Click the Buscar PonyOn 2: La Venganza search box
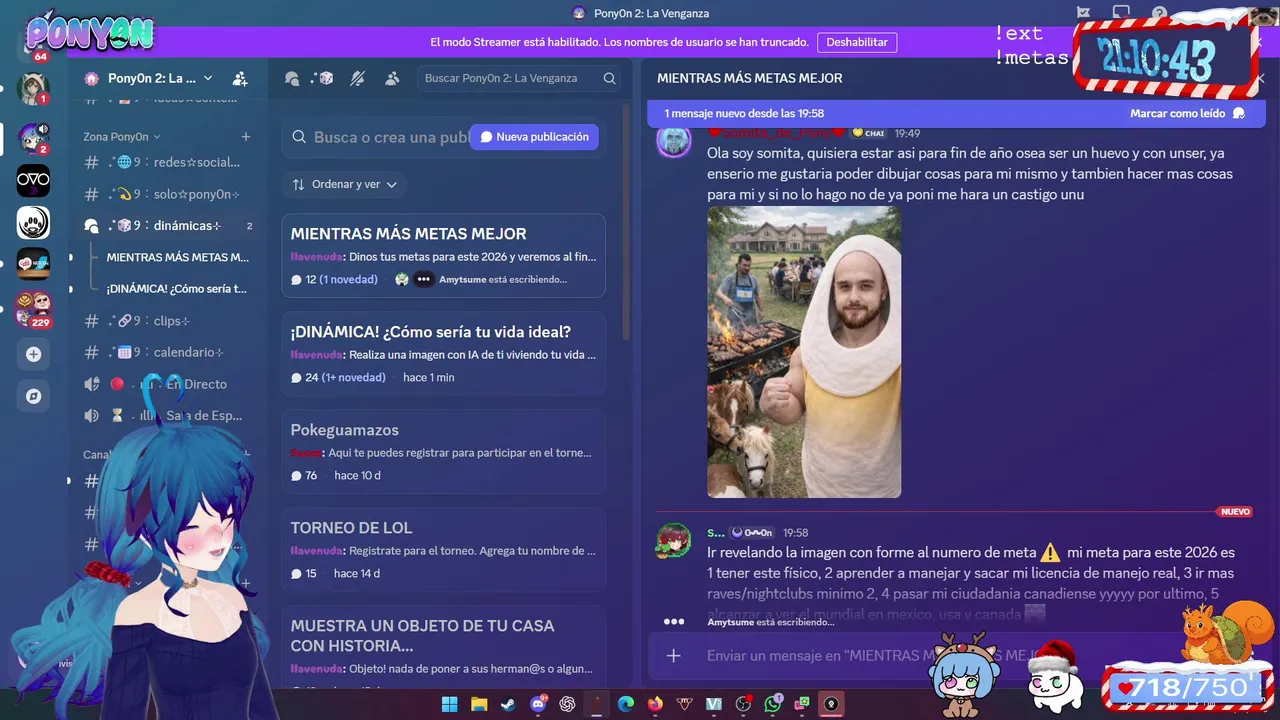The image size is (1280, 720). click(x=519, y=78)
